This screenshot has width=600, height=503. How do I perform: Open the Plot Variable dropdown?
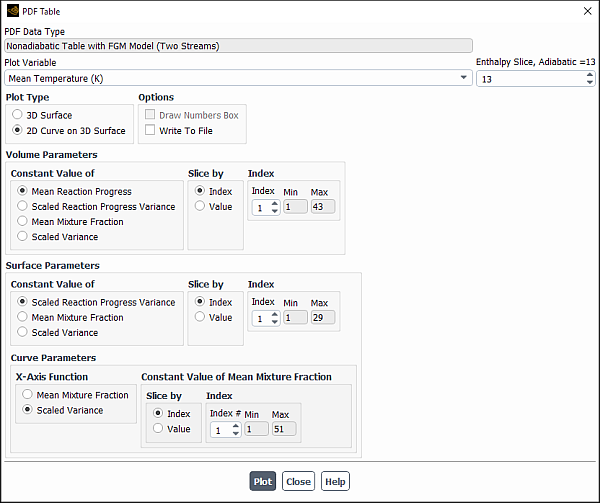point(464,78)
